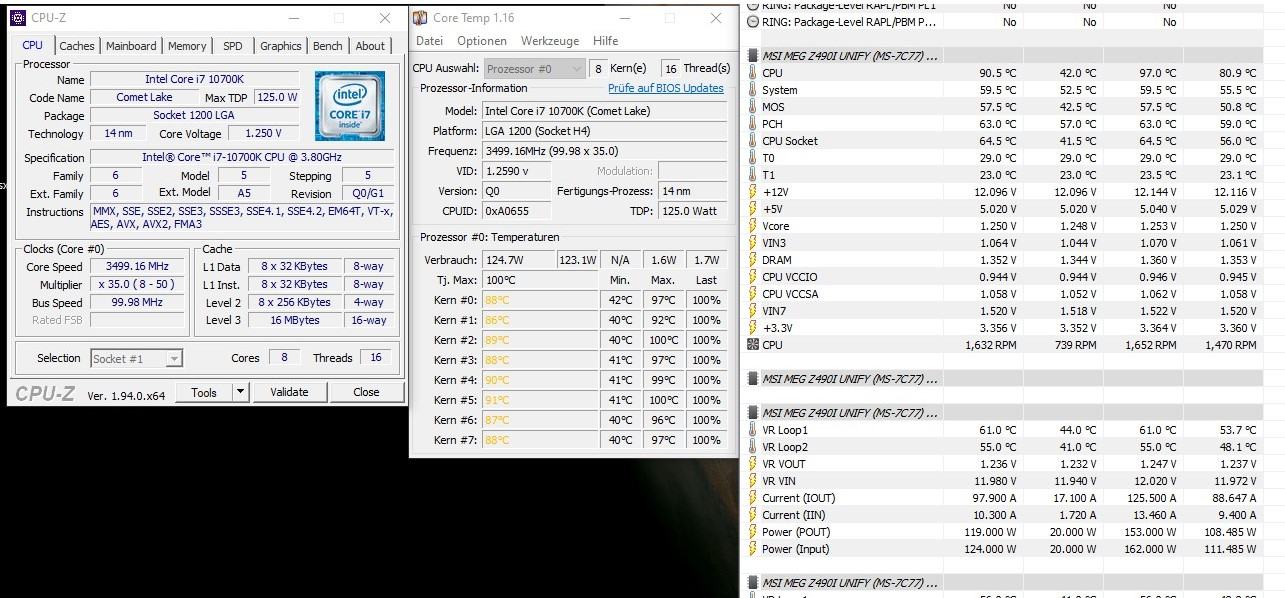Switch to the Mainboard tab

click(131, 46)
